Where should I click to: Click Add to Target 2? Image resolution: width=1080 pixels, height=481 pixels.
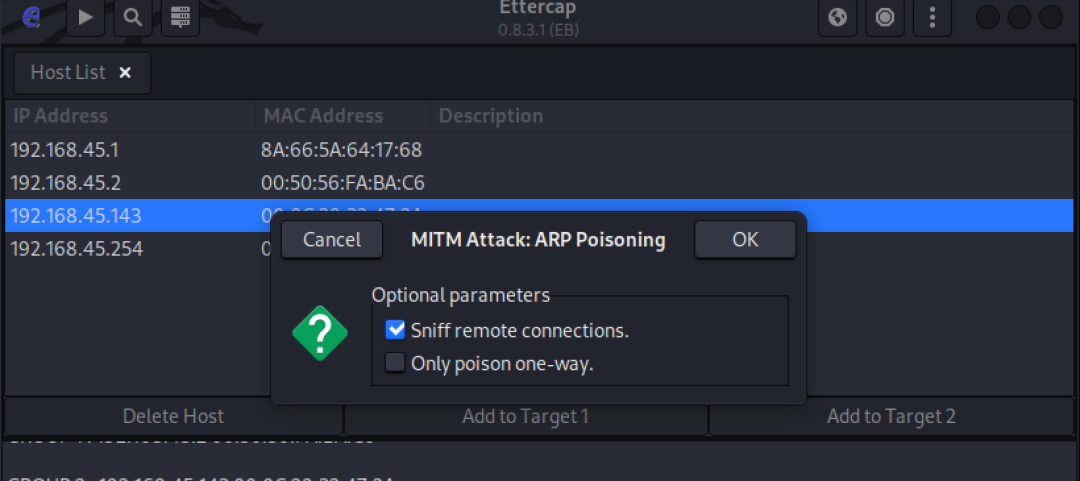coord(891,416)
